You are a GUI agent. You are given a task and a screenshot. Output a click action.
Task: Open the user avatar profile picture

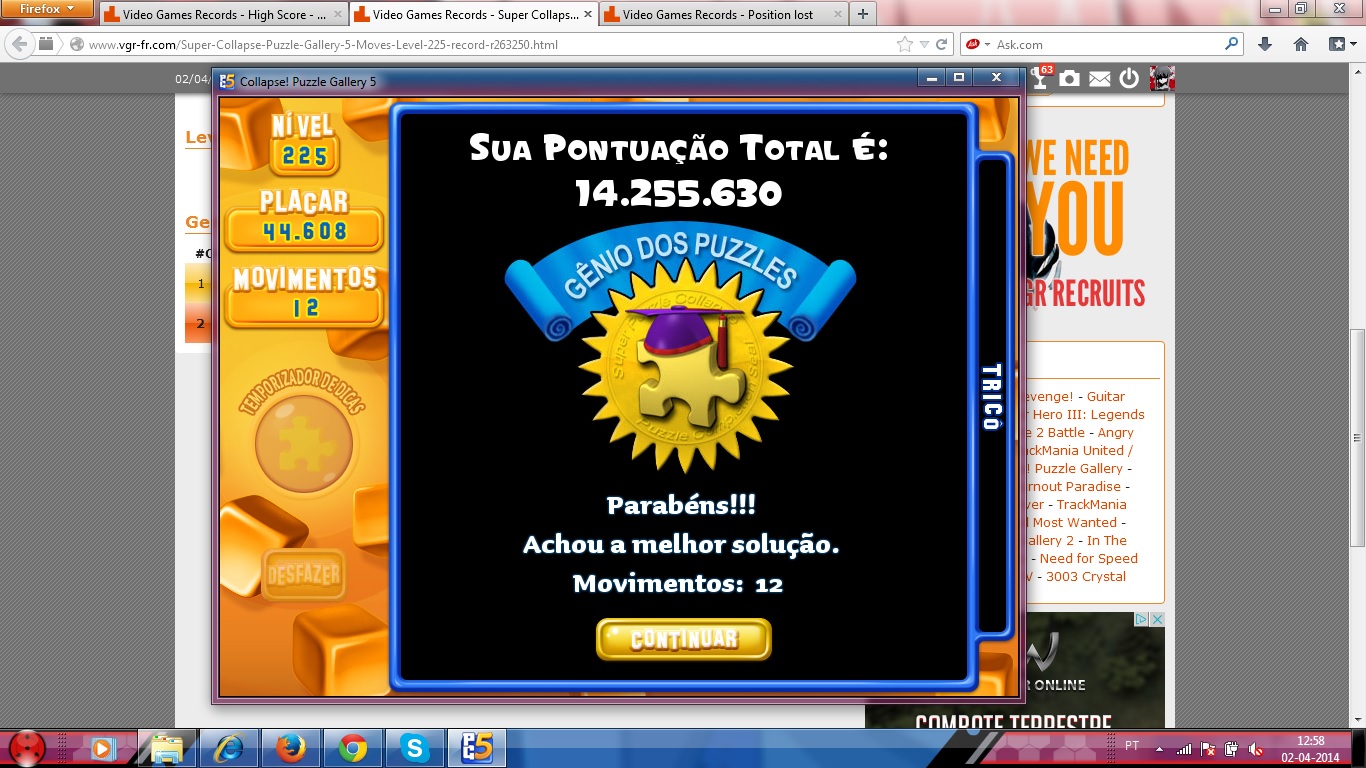point(1161,79)
